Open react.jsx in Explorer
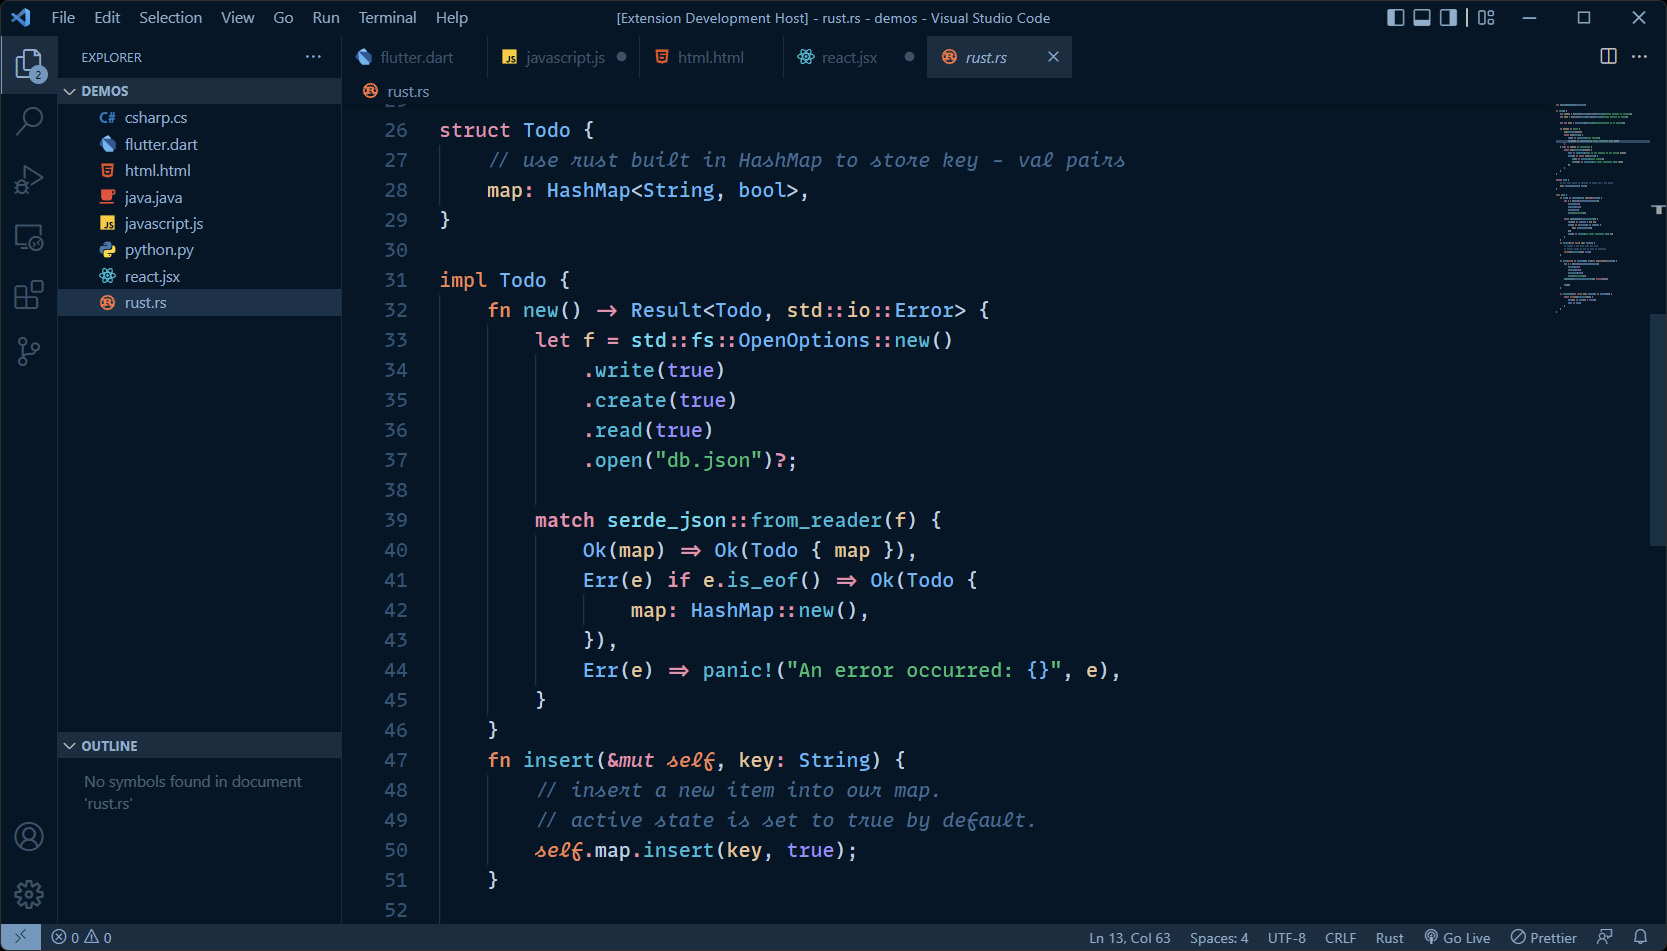Screen dimensions: 1667x951 [200, 277]
